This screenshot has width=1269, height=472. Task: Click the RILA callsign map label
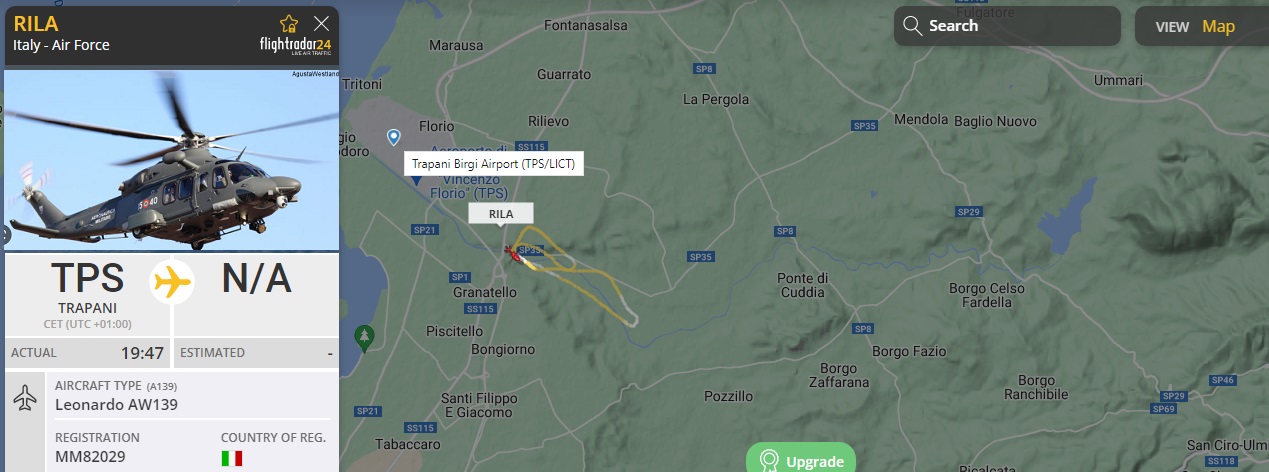coord(501,213)
